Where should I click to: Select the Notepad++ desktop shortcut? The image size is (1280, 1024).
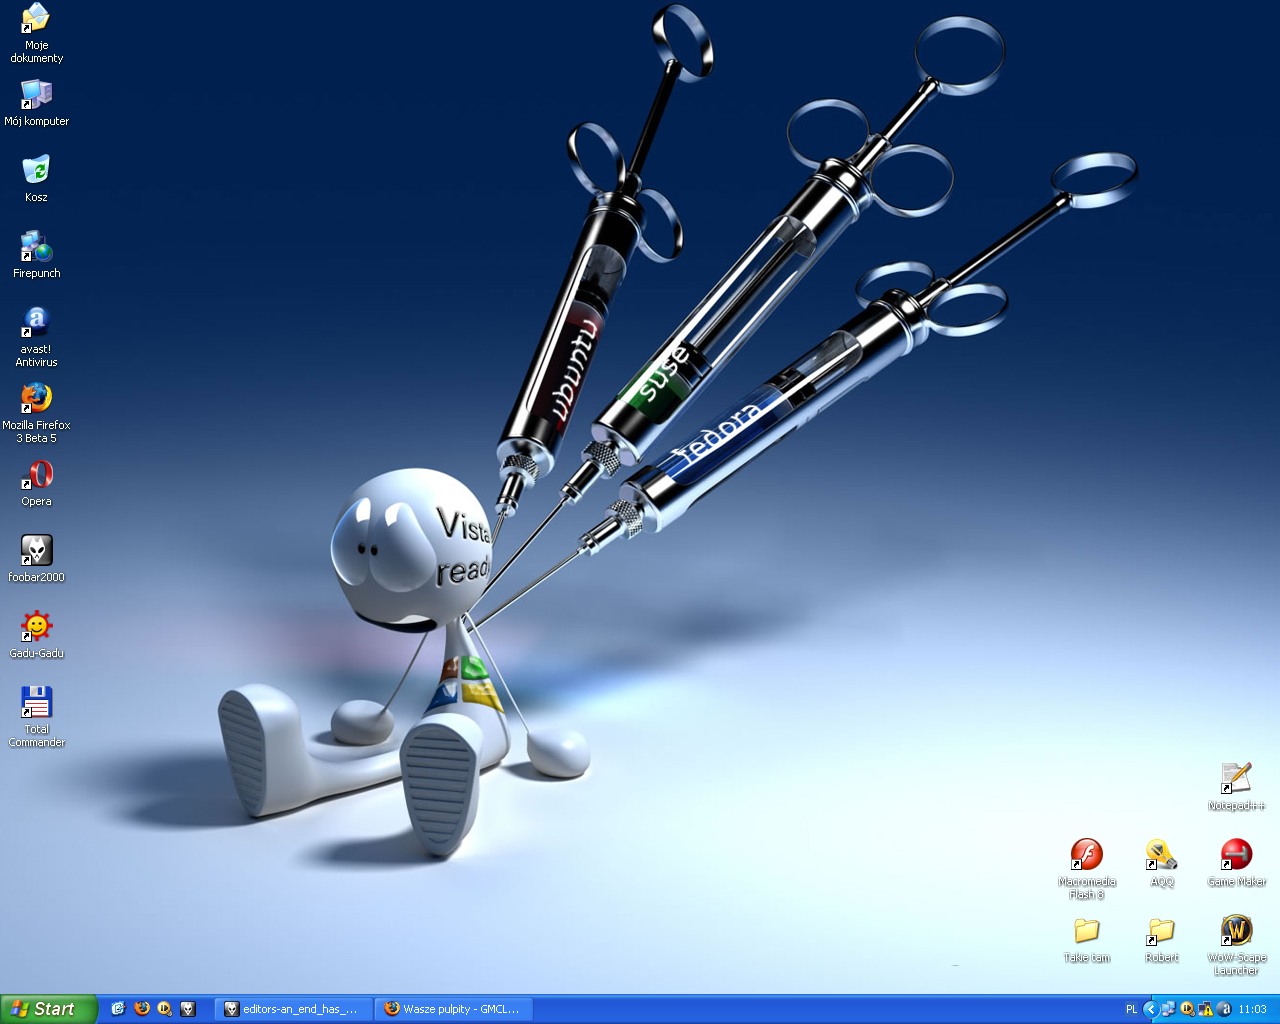coord(1236,779)
